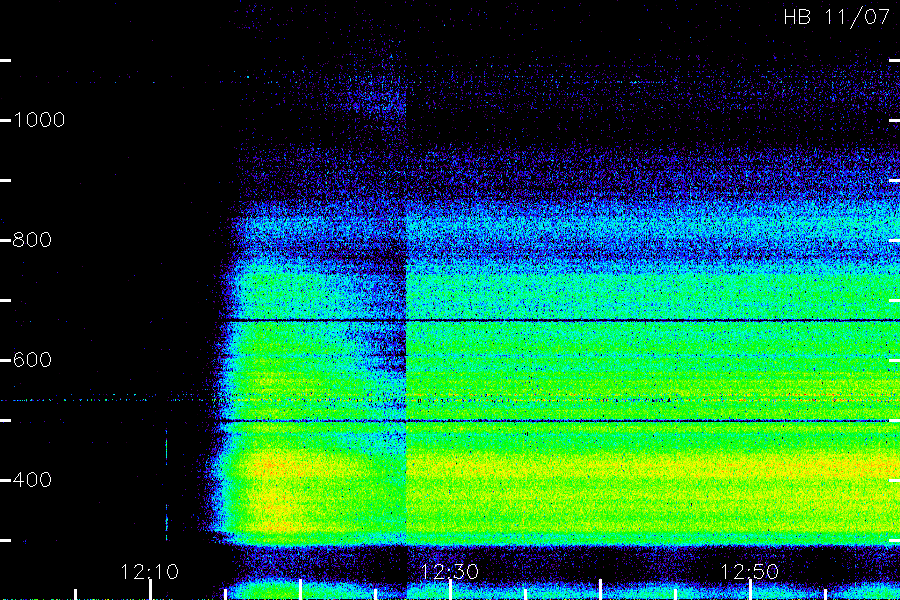Click the HB 11/07 station date label
The image size is (900, 600).
(x=836, y=17)
